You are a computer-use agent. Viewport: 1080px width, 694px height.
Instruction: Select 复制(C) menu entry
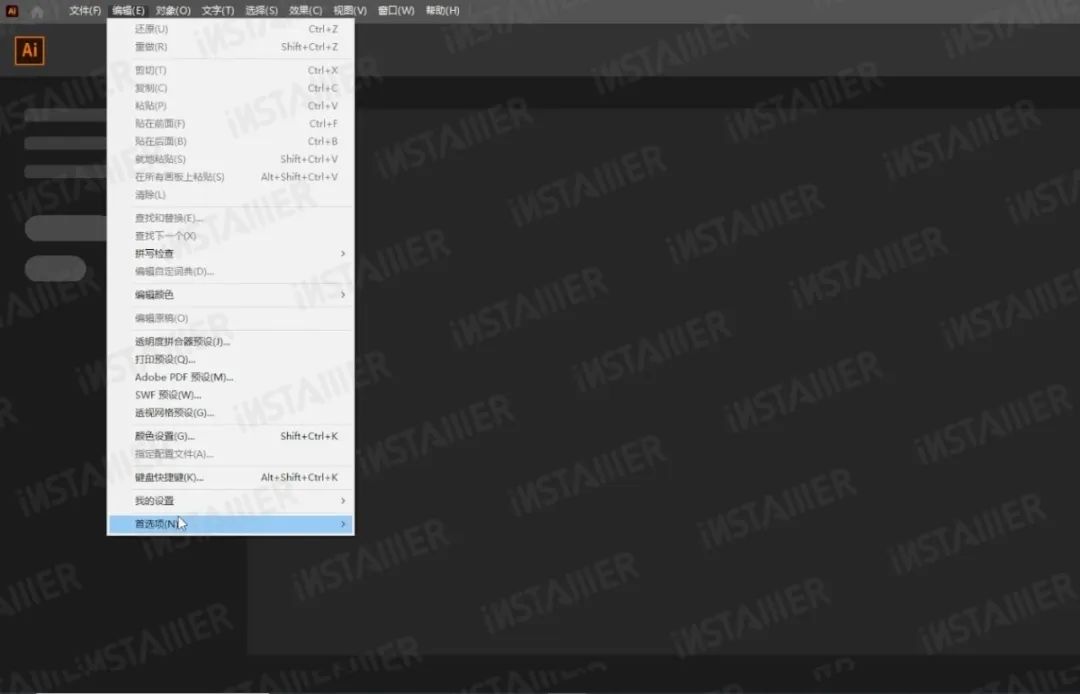[x=231, y=88]
